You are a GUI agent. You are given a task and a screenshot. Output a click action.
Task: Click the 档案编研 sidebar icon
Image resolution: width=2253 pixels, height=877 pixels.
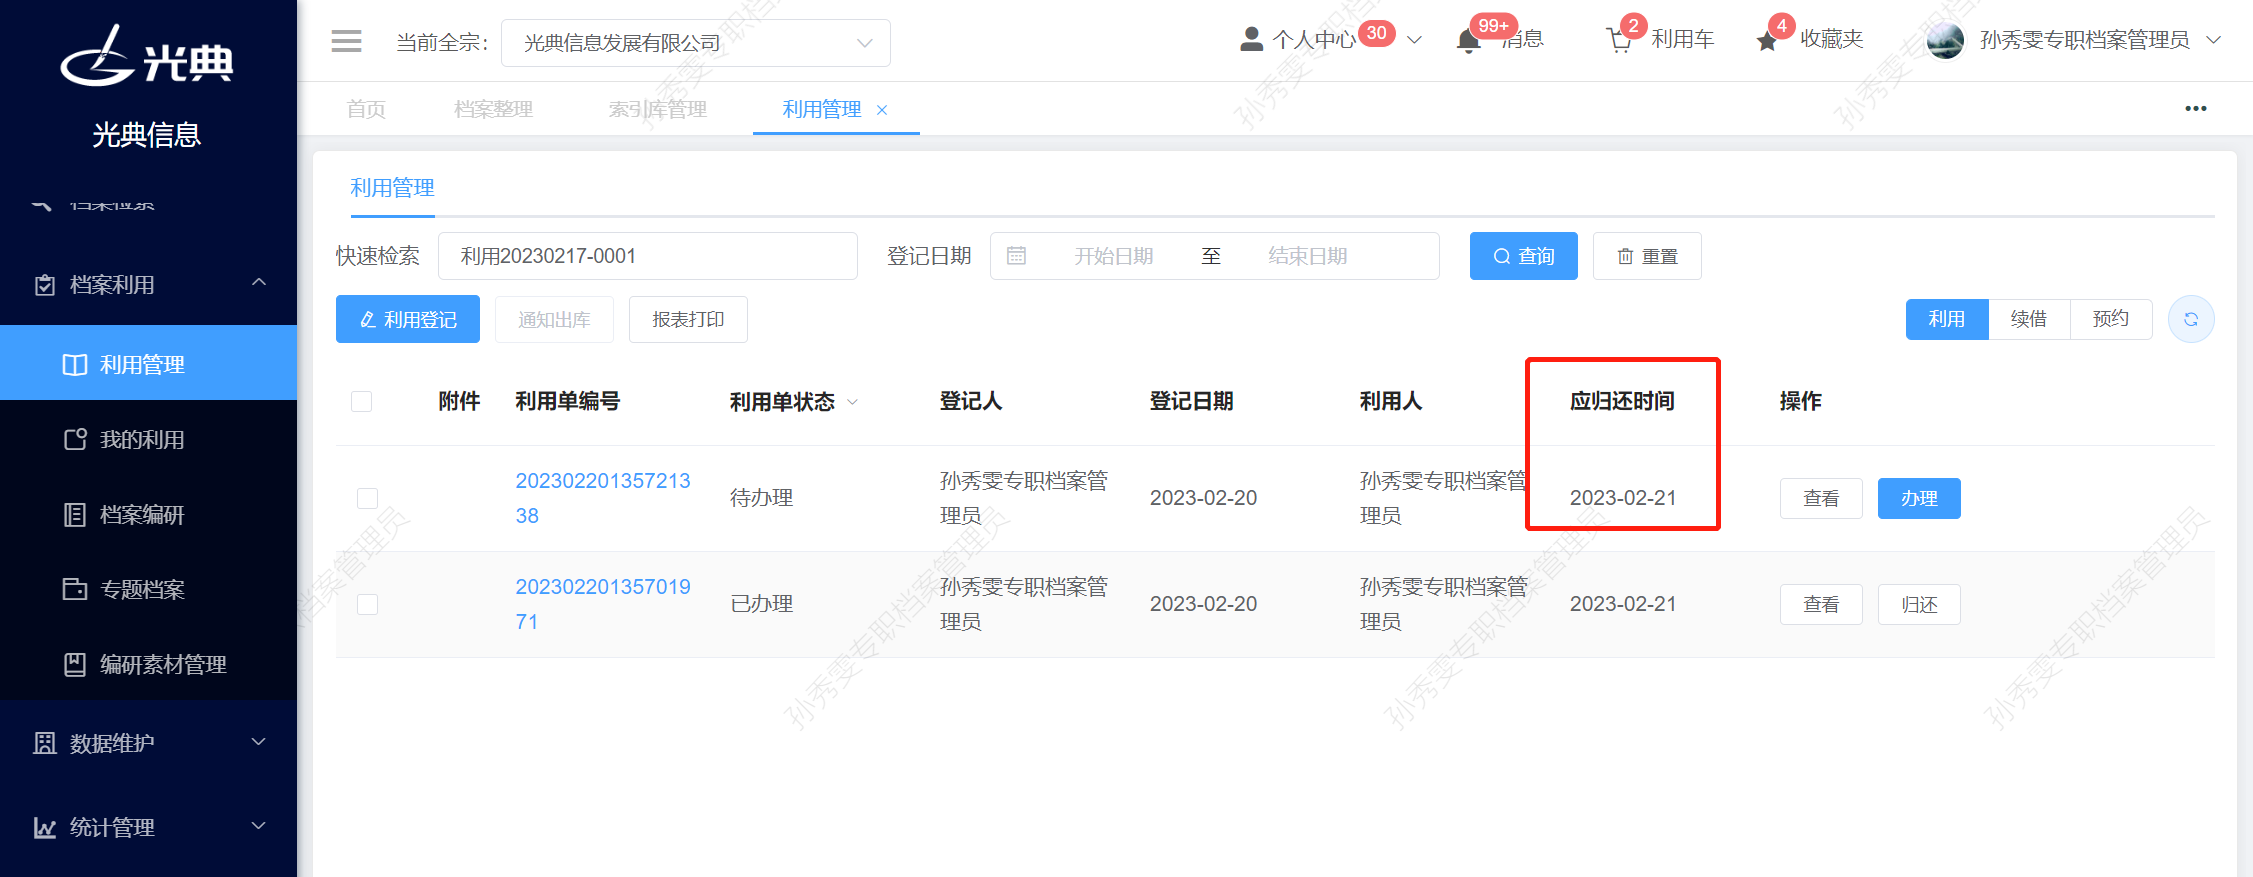(x=75, y=514)
